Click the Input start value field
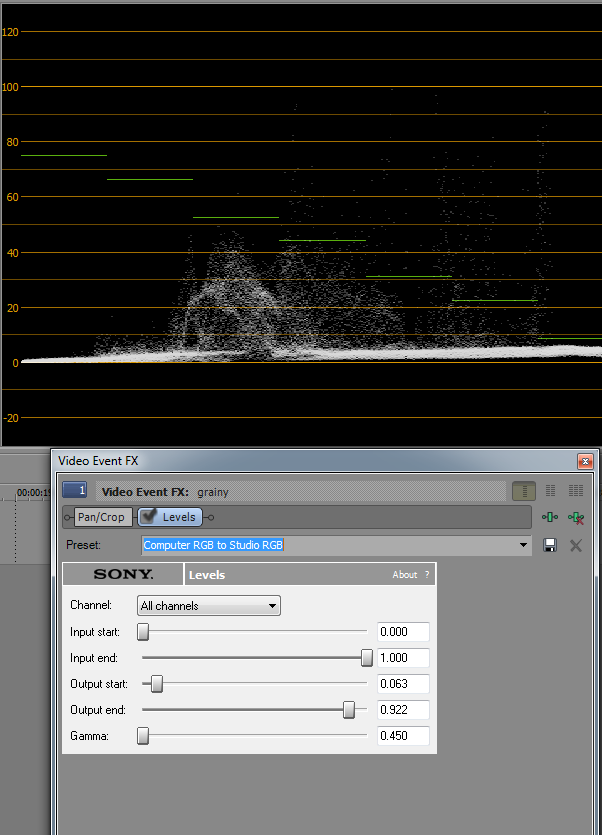Image resolution: width=602 pixels, height=835 pixels. tap(403, 632)
